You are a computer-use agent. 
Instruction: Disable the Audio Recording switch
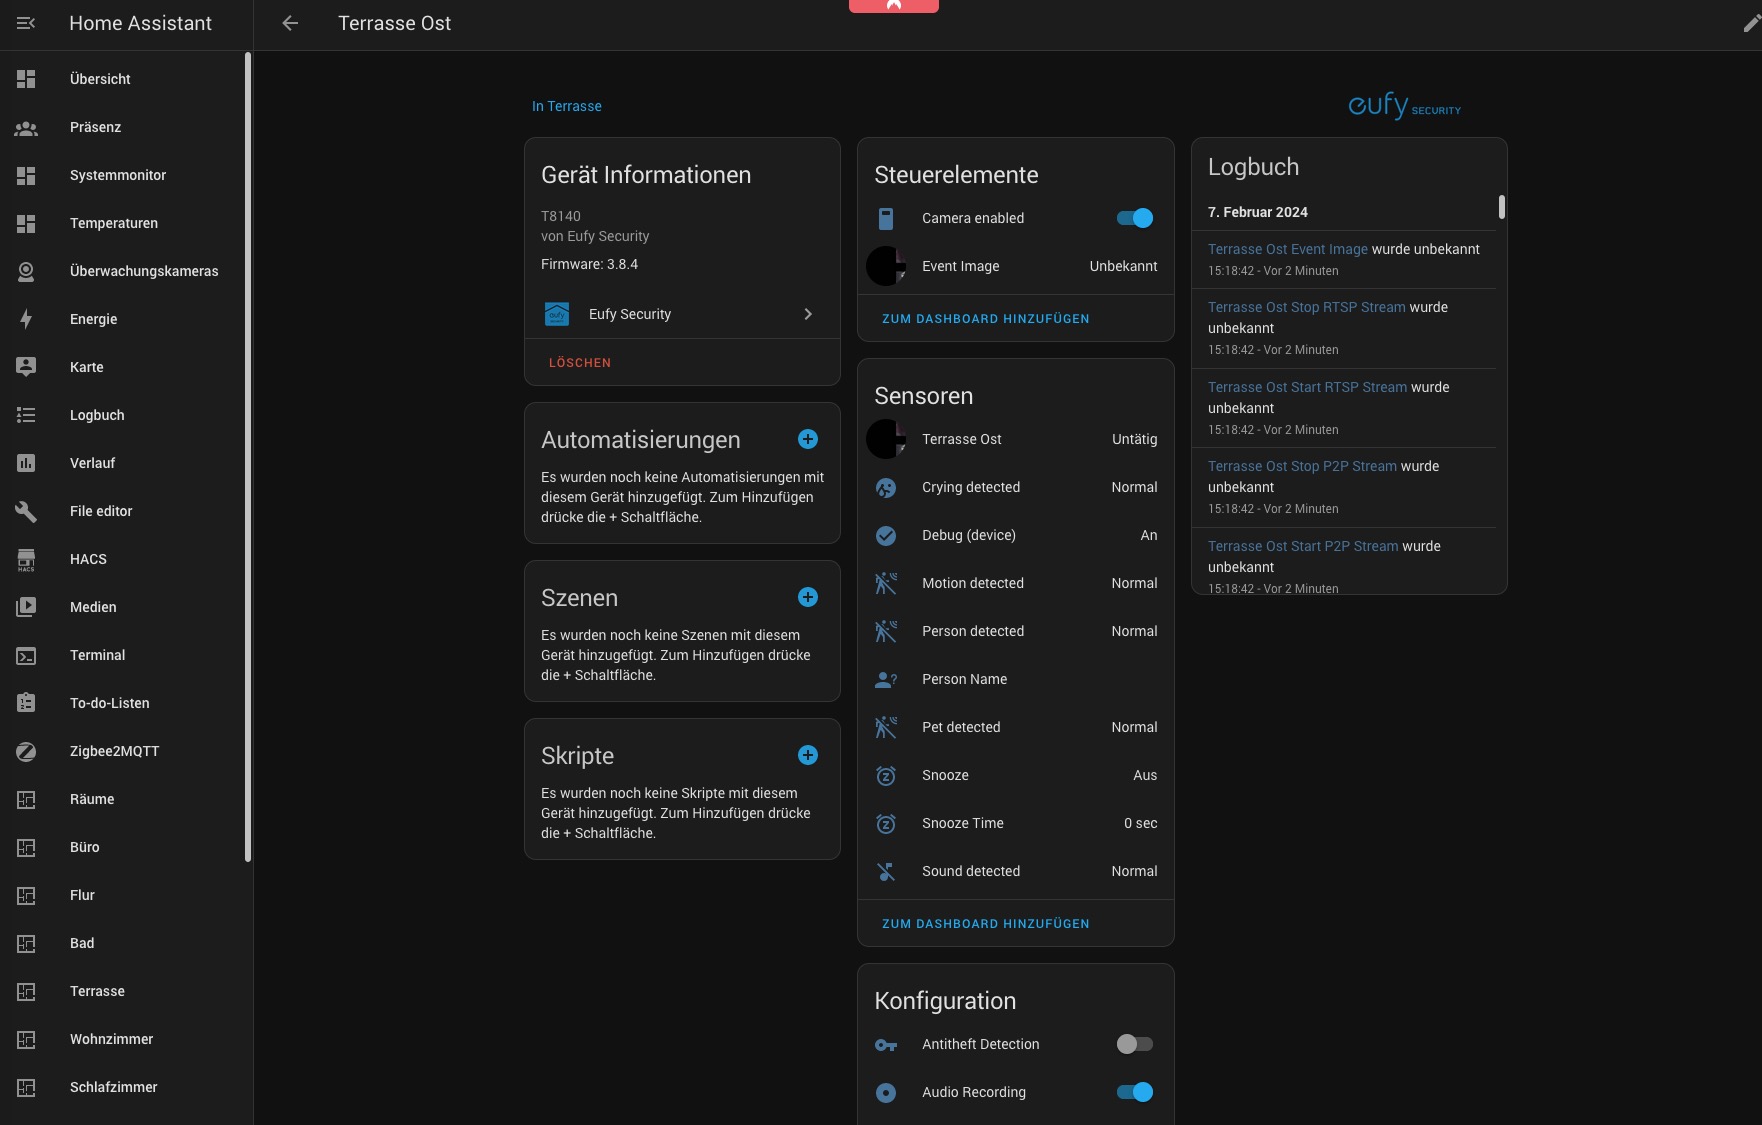pyautogui.click(x=1135, y=1092)
